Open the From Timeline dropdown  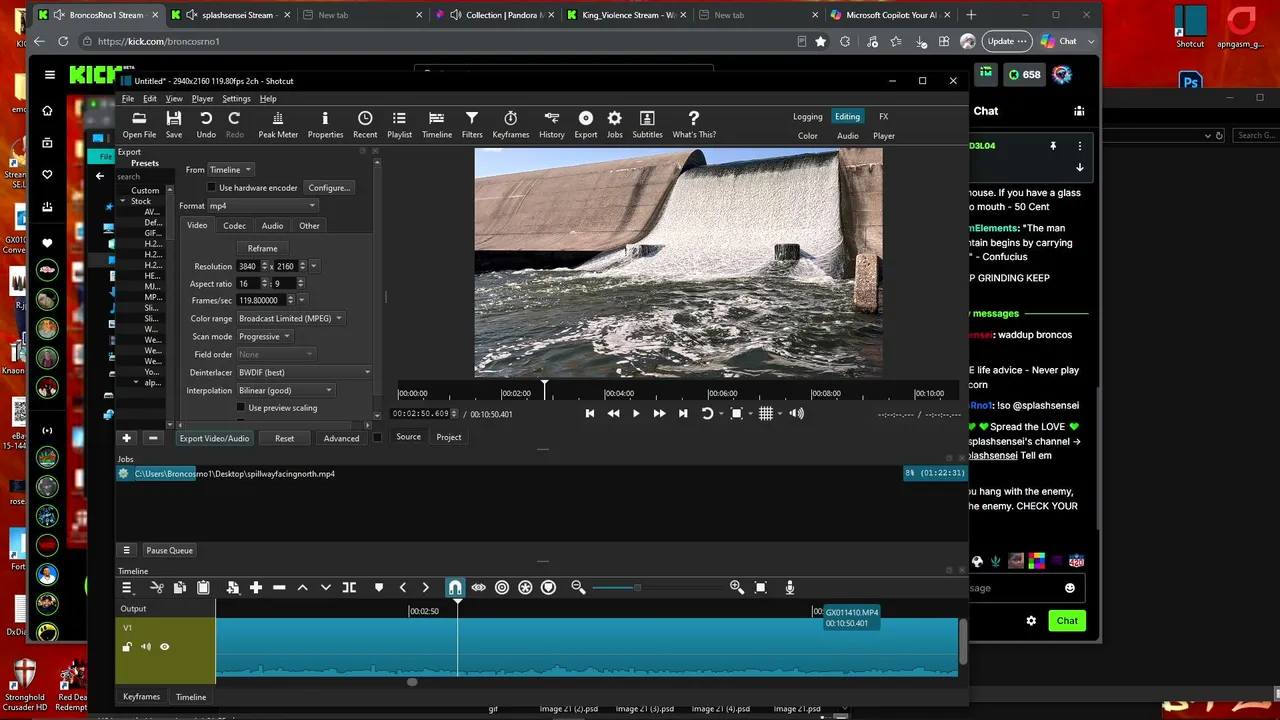tap(230, 170)
